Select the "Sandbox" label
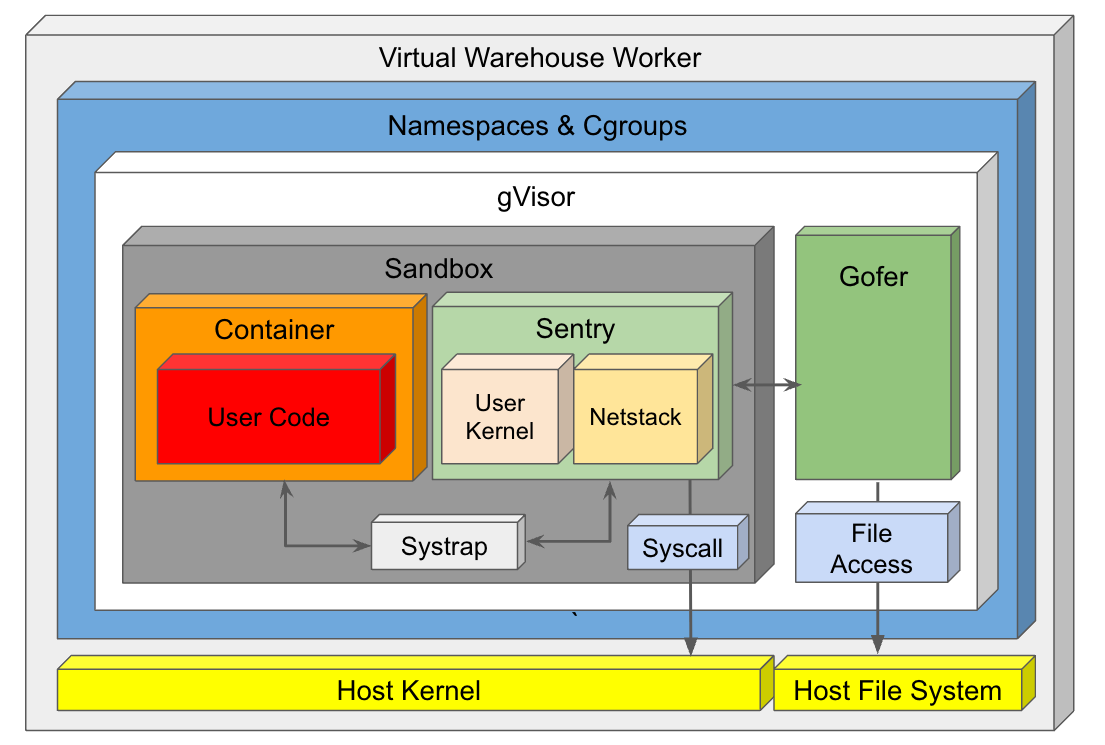The image size is (1105, 745). 438,269
